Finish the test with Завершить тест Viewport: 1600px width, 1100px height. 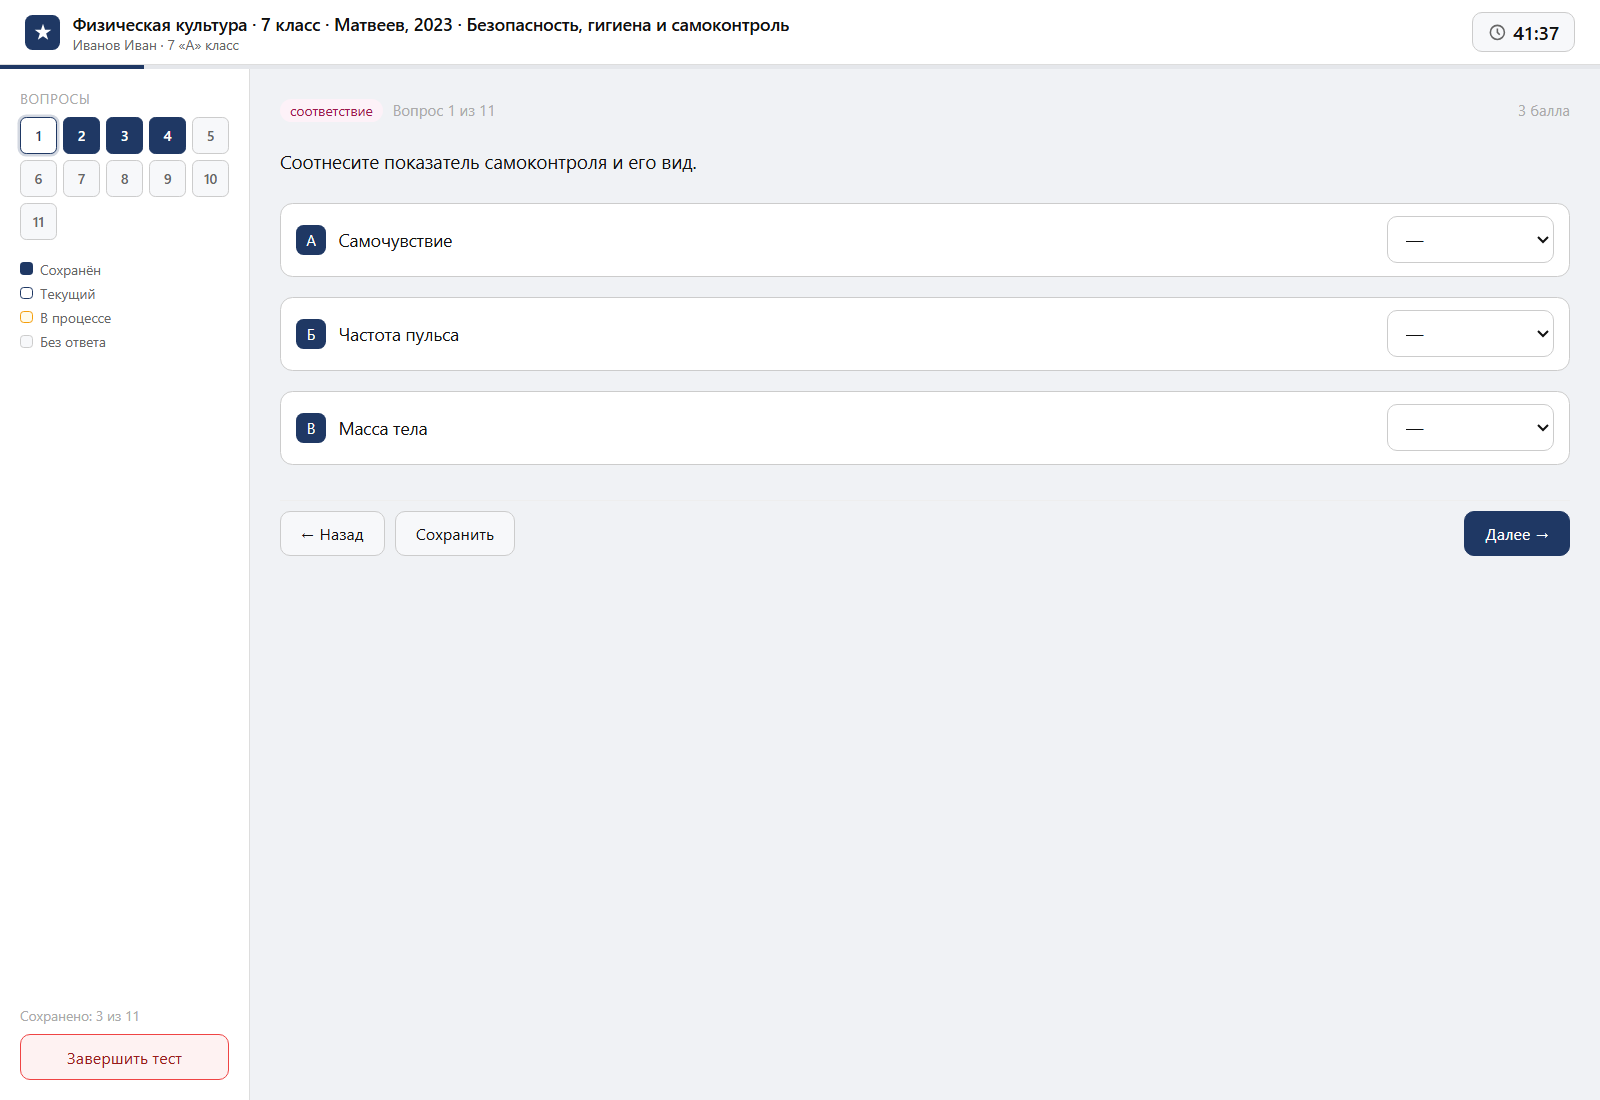124,1057
